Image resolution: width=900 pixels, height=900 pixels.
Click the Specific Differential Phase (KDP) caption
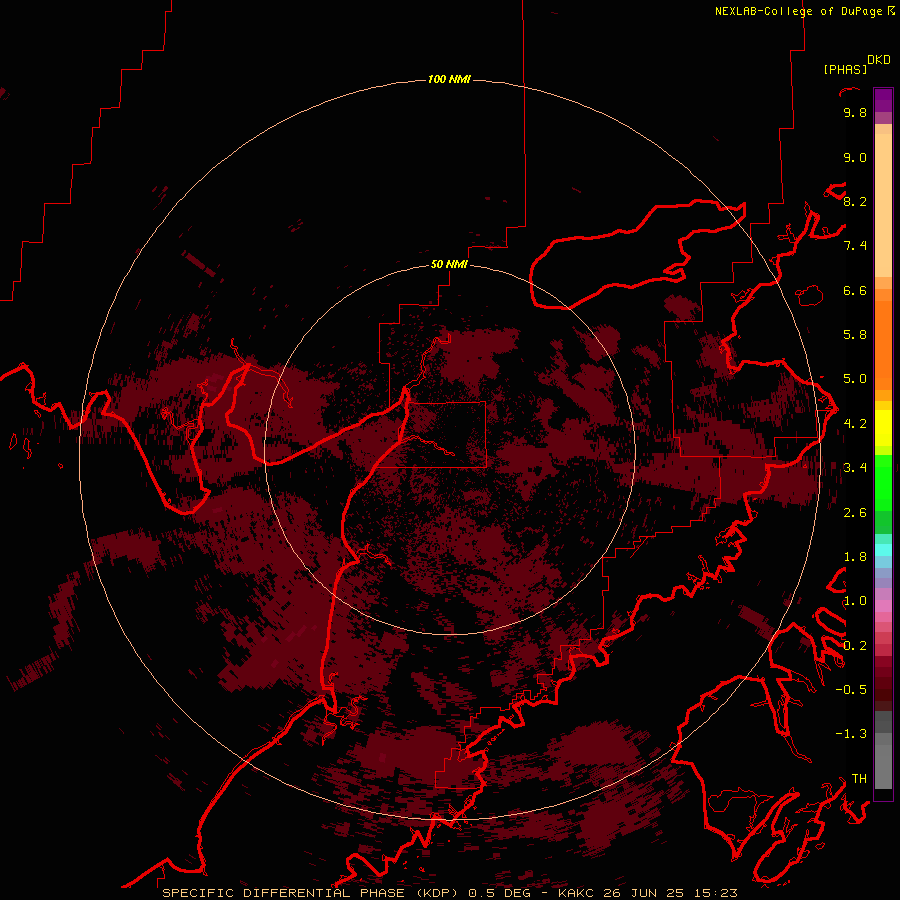[x=312, y=893]
